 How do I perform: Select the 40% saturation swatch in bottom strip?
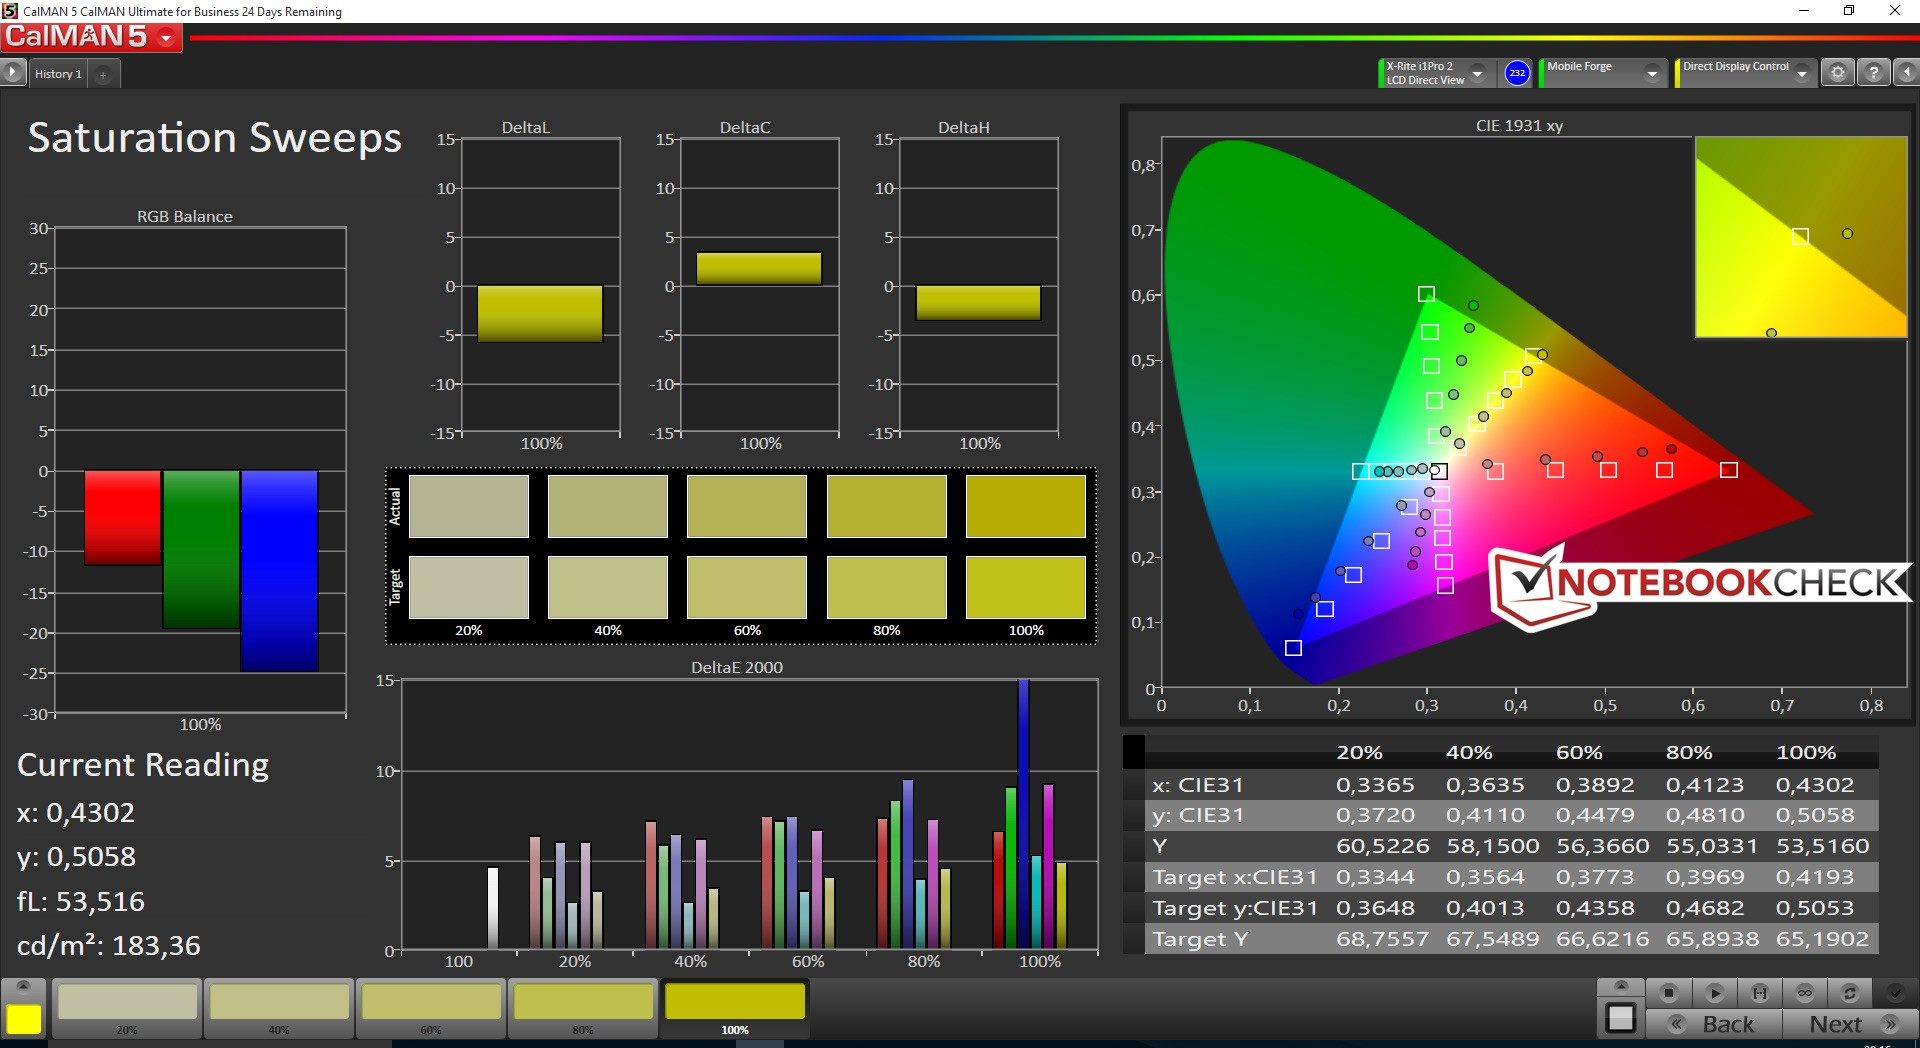tap(279, 1008)
